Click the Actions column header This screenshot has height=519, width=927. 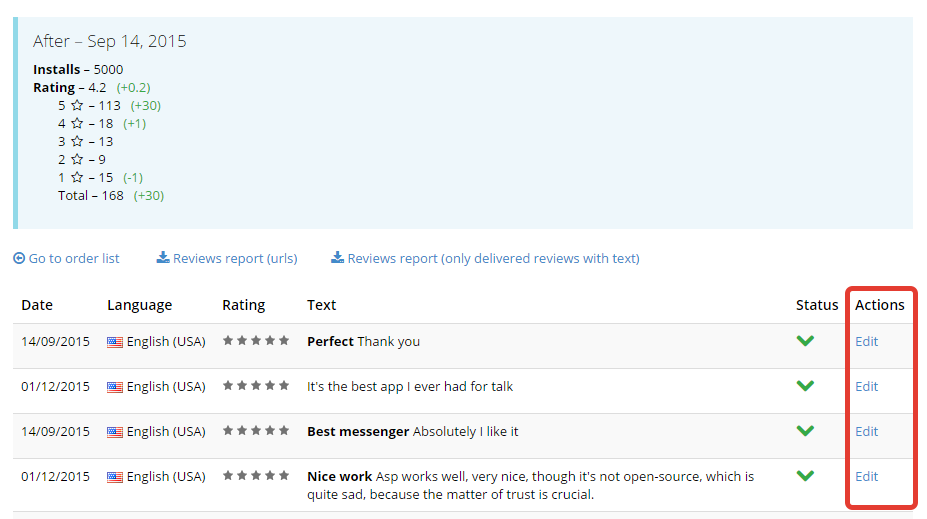click(x=880, y=305)
